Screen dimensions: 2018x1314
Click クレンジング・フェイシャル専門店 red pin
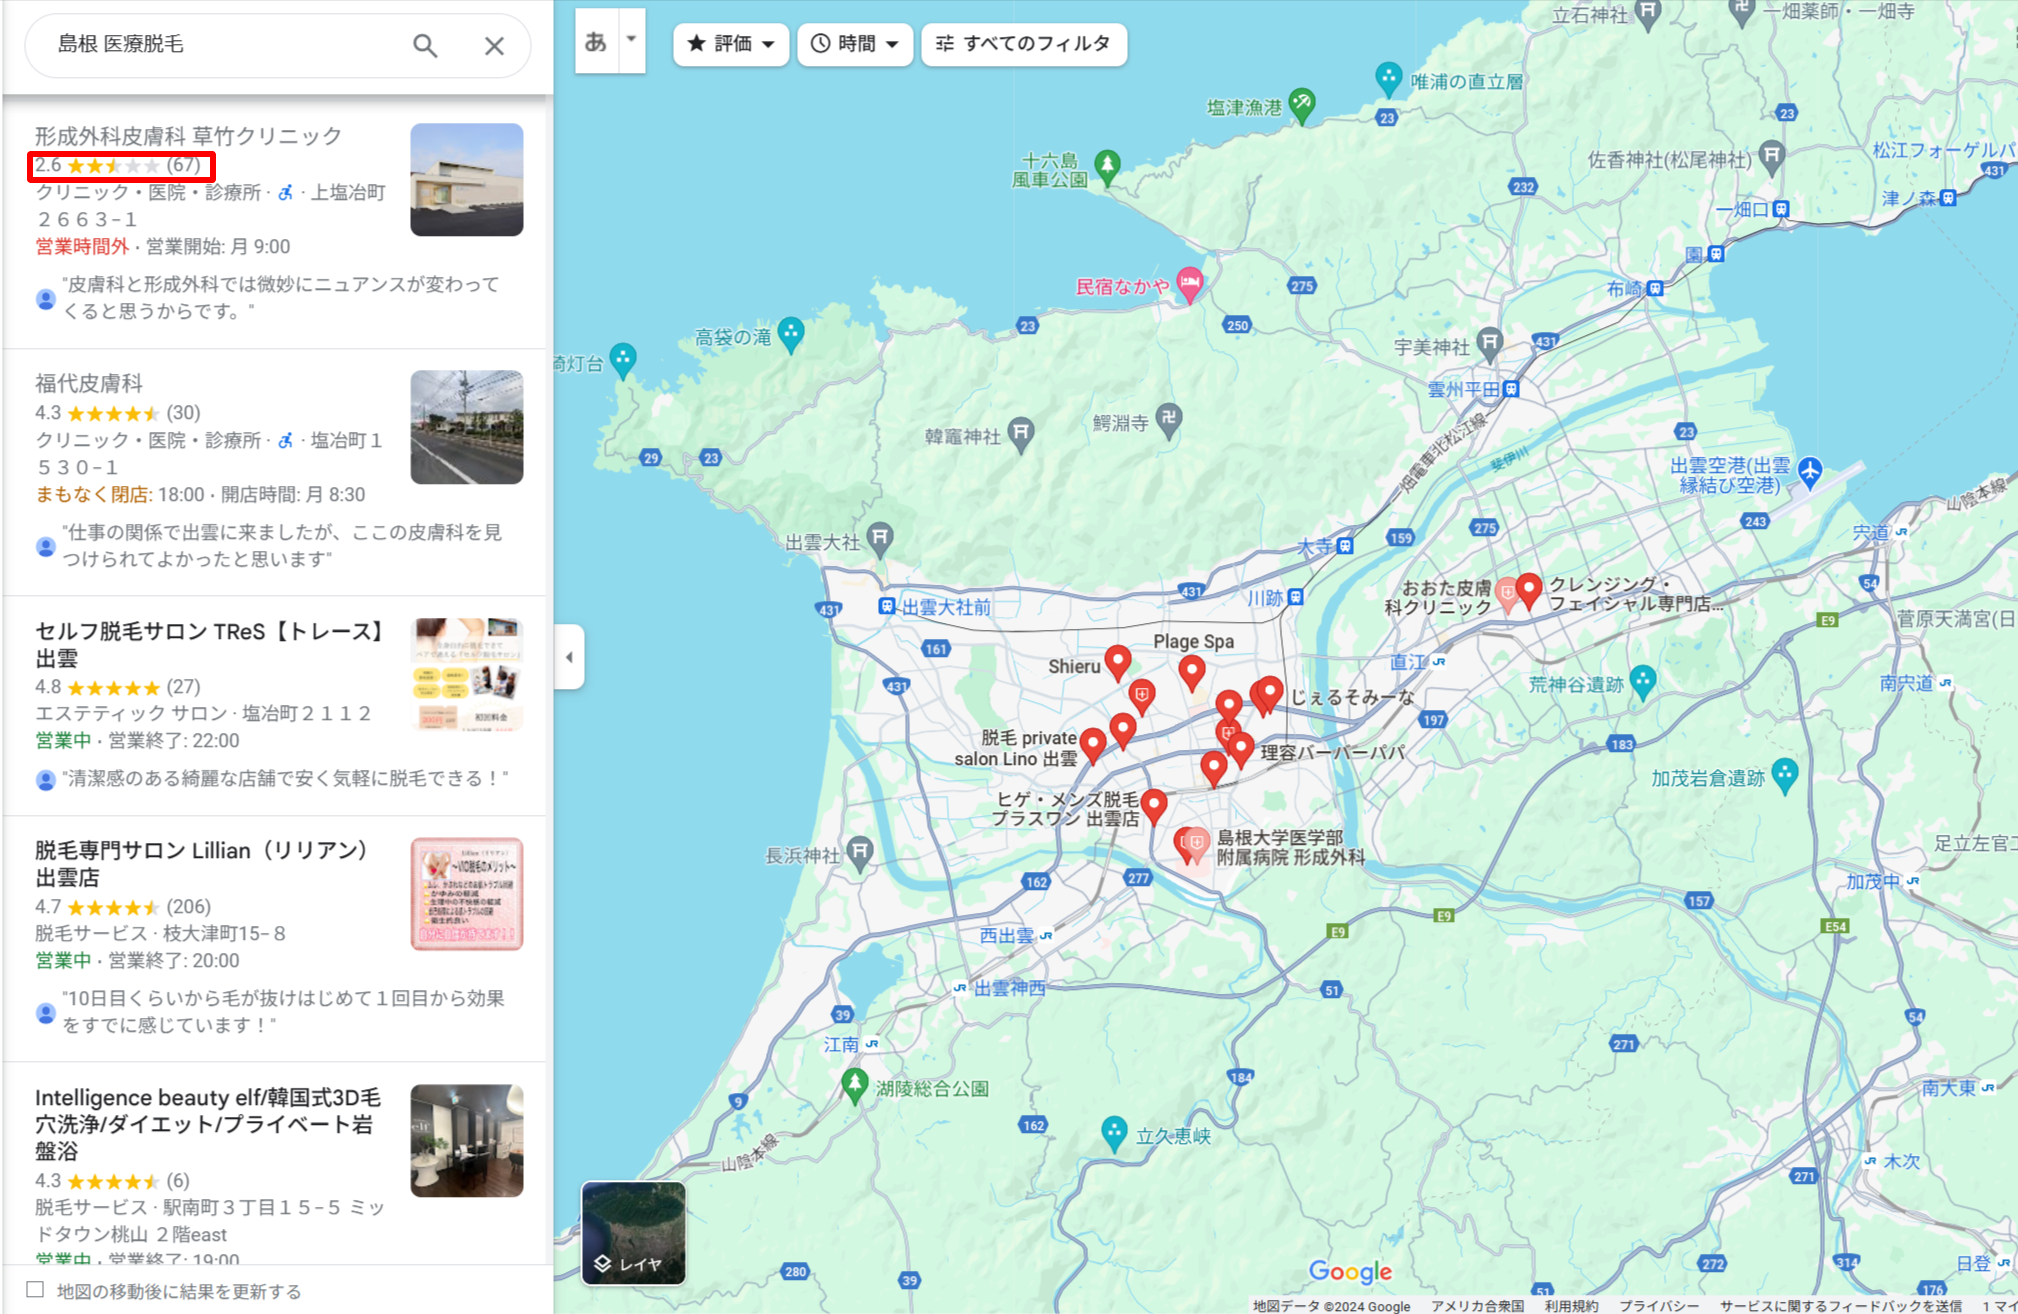click(1528, 591)
